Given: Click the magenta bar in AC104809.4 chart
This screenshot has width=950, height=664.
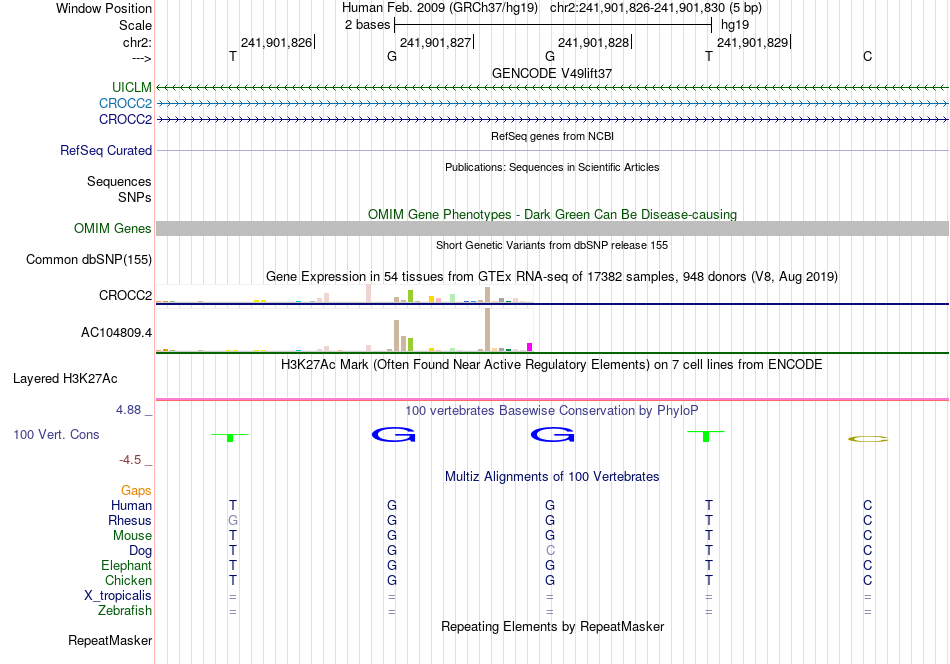Looking at the screenshot, I should [530, 347].
